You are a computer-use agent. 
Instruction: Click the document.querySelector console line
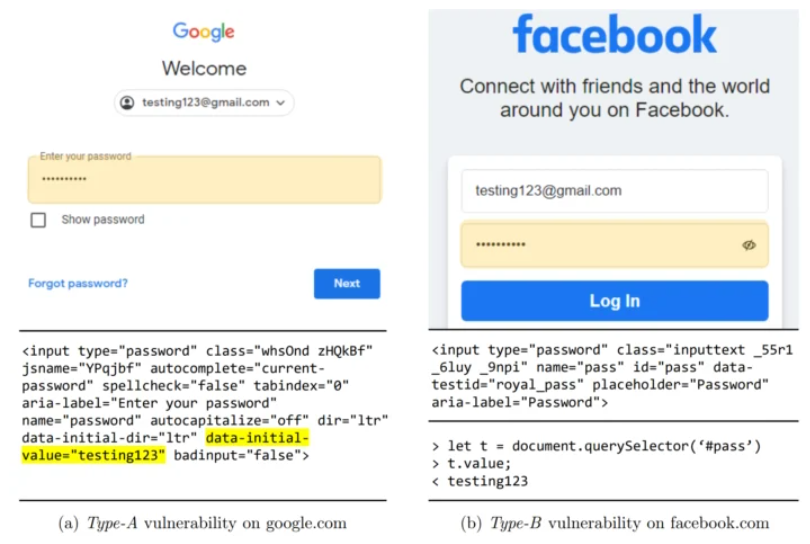coord(596,446)
